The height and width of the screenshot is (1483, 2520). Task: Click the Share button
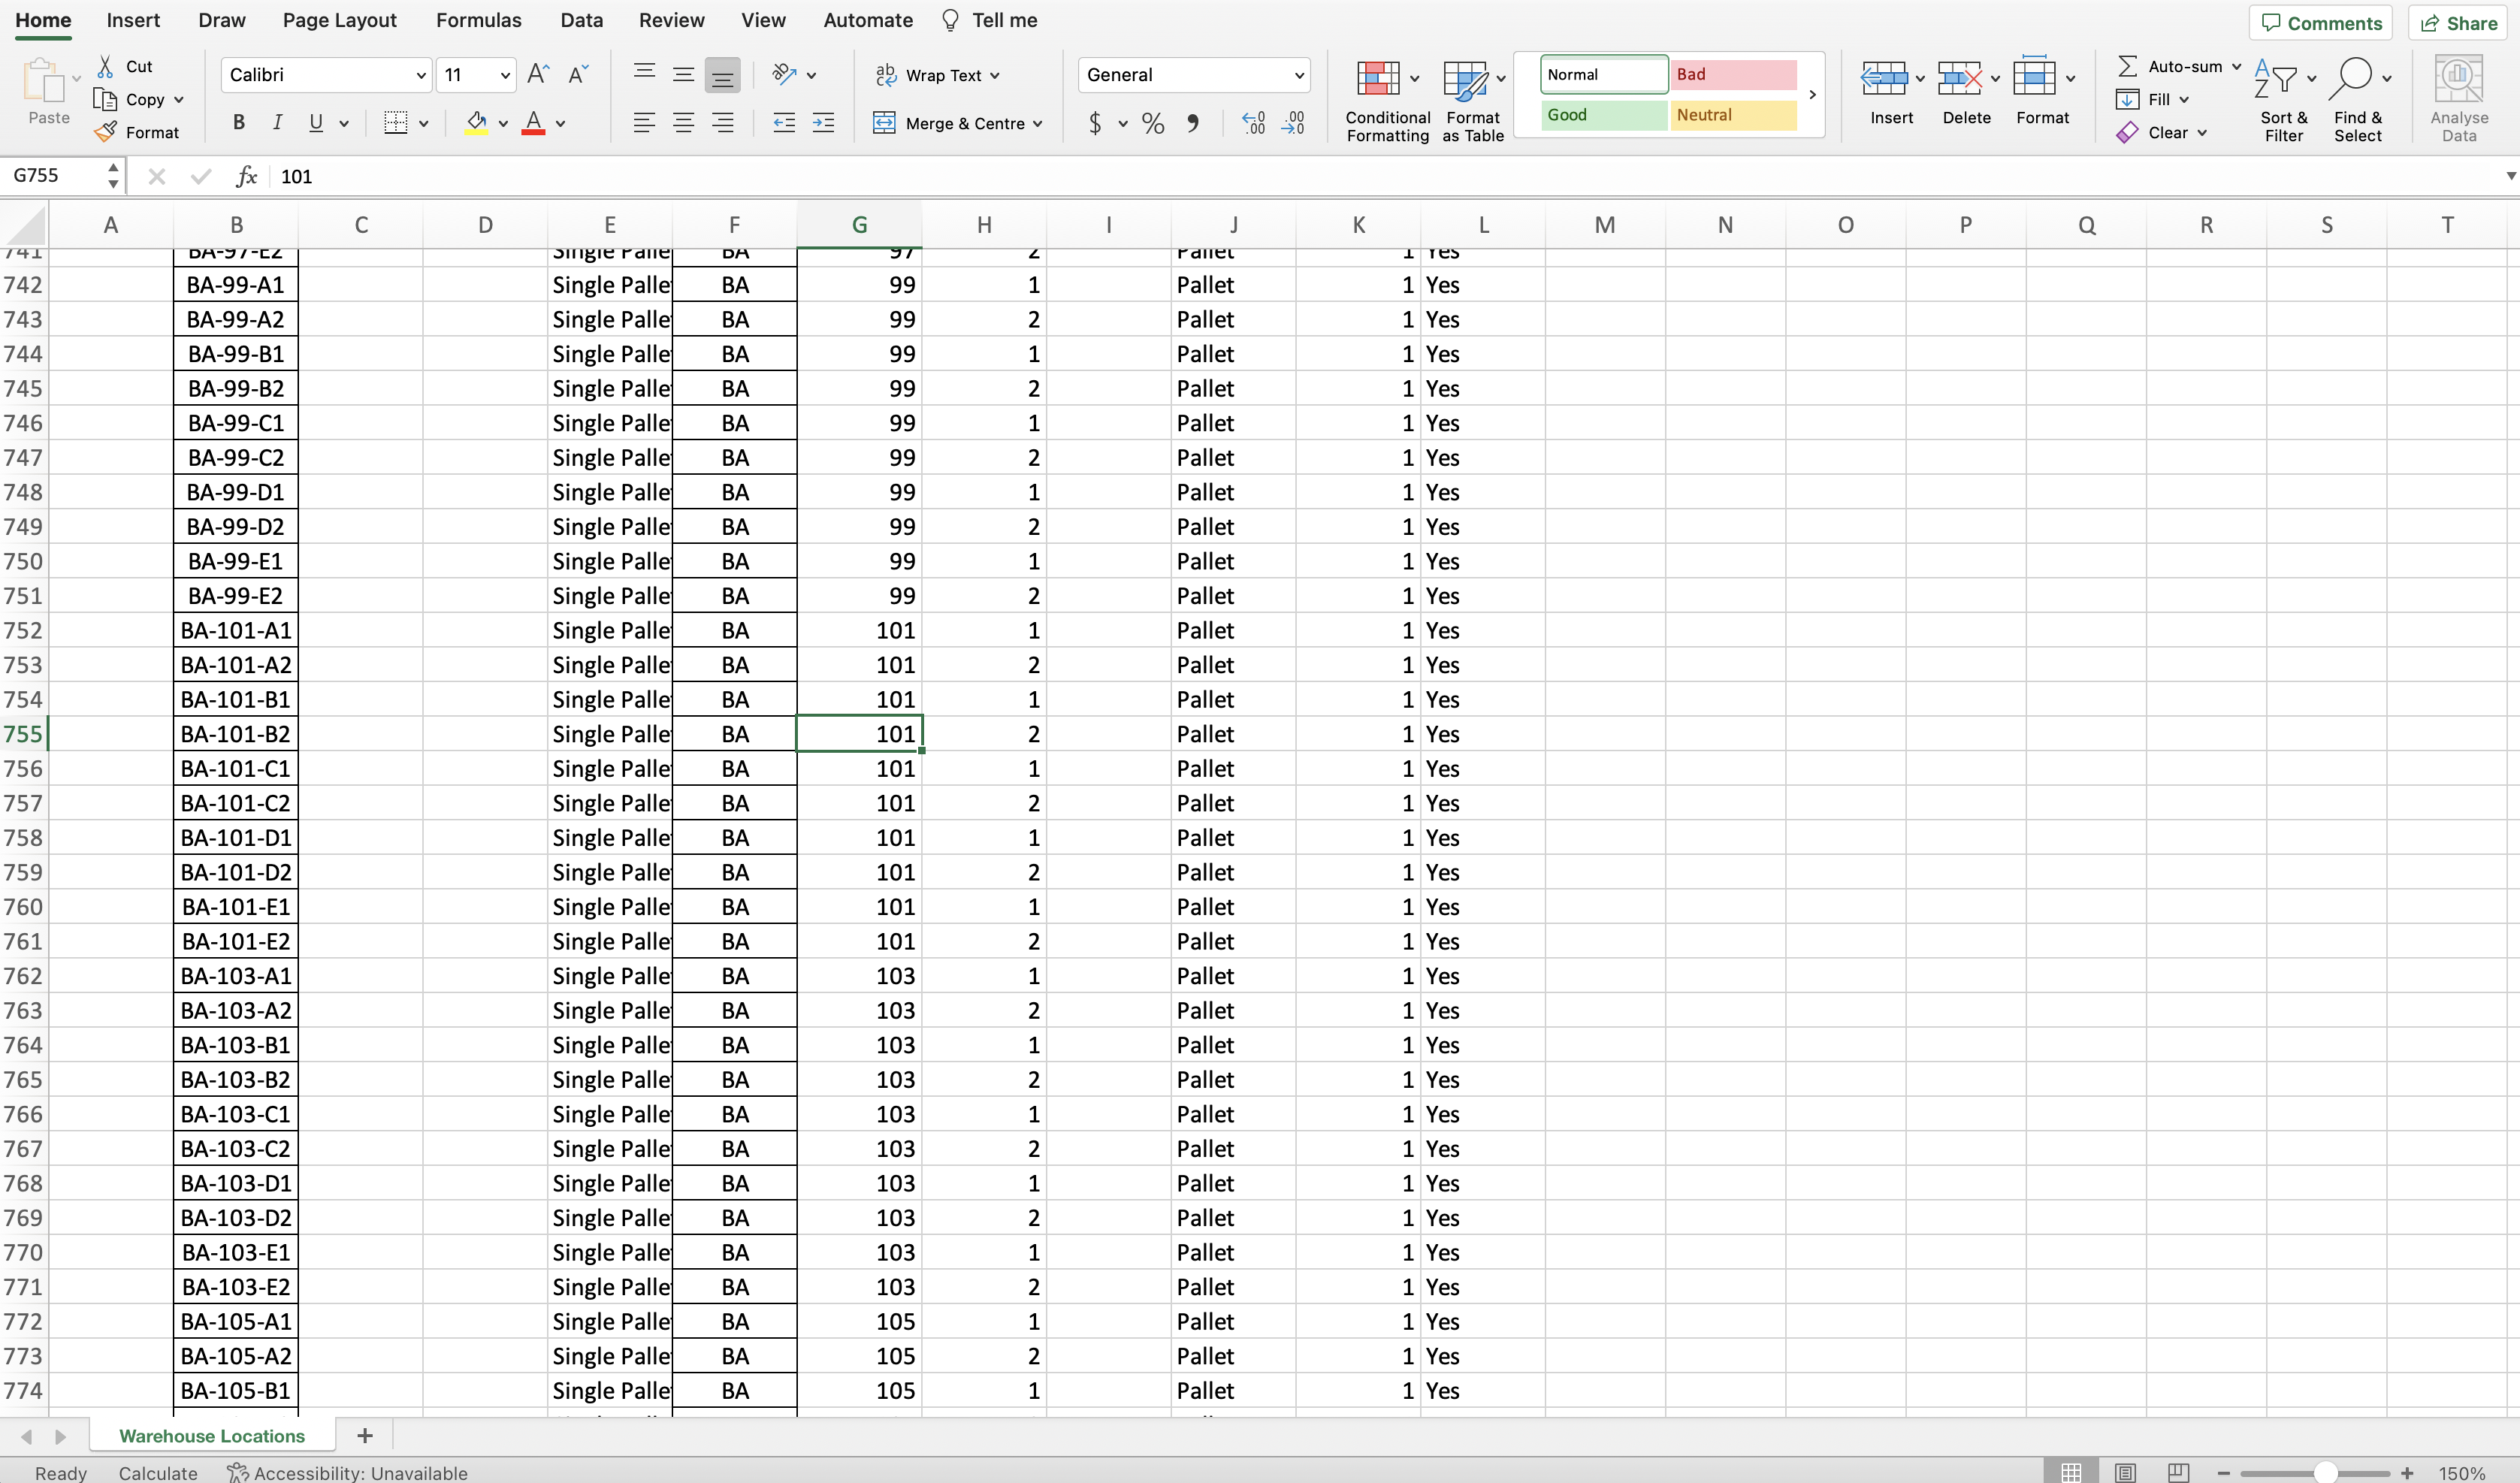pyautogui.click(x=2459, y=23)
